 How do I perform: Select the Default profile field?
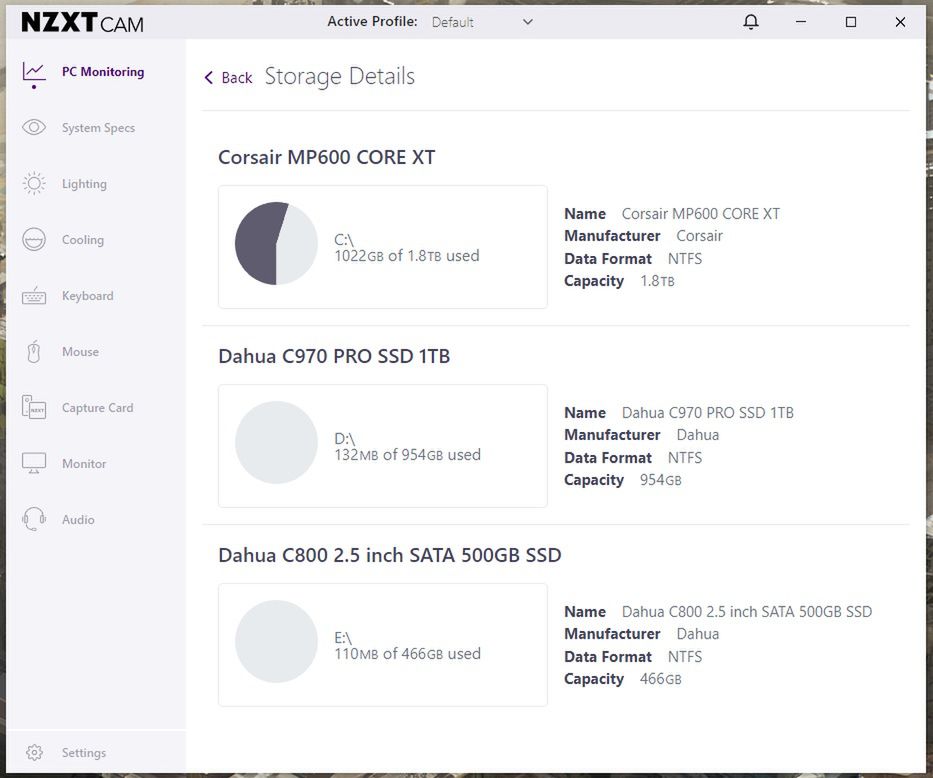(x=482, y=22)
